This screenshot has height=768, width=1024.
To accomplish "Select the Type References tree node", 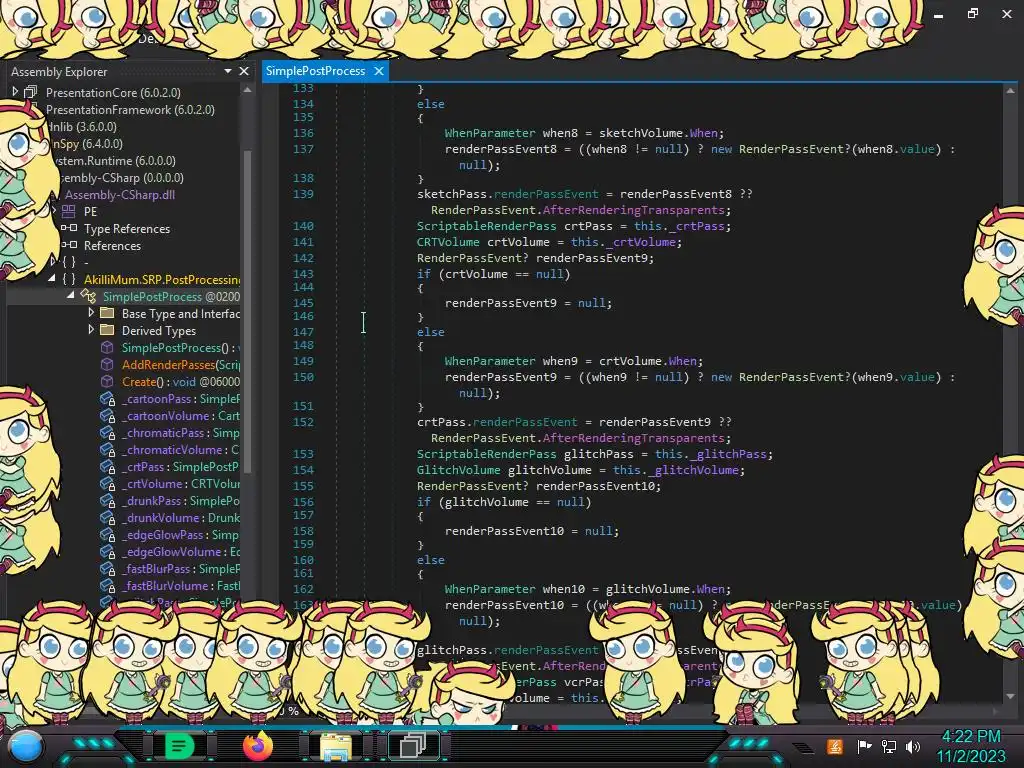I will point(127,229).
